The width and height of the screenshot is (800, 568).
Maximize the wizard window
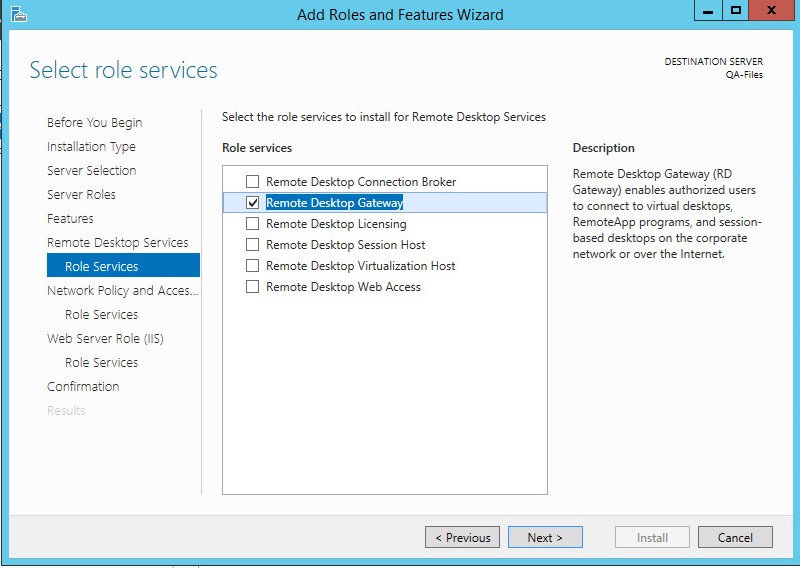[736, 11]
